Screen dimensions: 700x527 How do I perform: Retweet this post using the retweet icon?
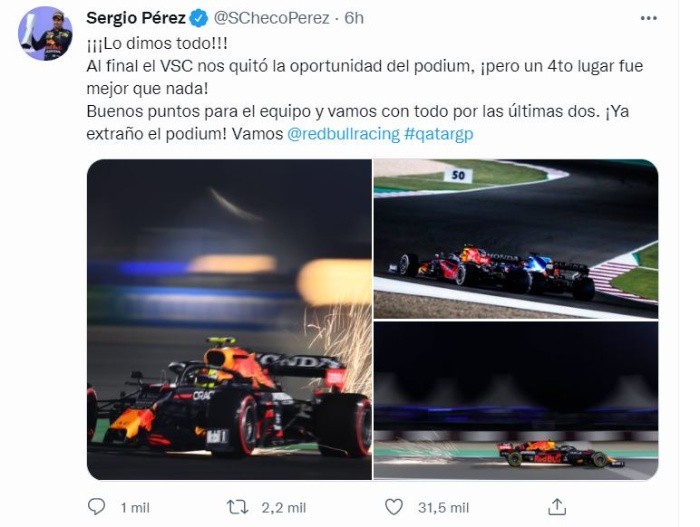point(237,507)
